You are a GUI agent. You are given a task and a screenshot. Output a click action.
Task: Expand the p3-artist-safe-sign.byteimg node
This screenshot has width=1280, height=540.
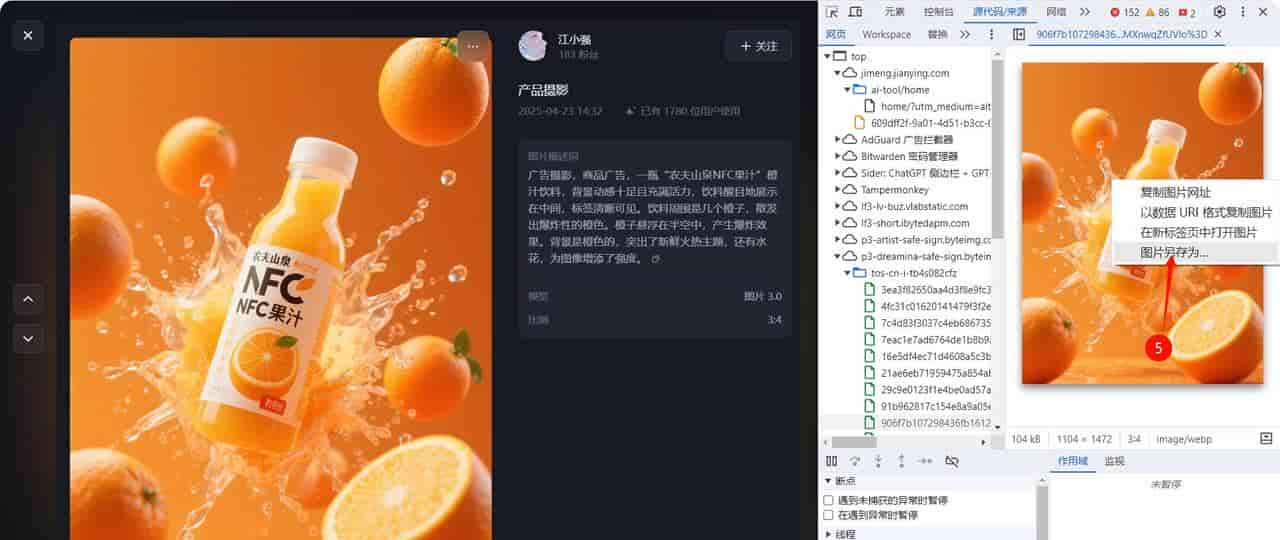tap(838, 240)
